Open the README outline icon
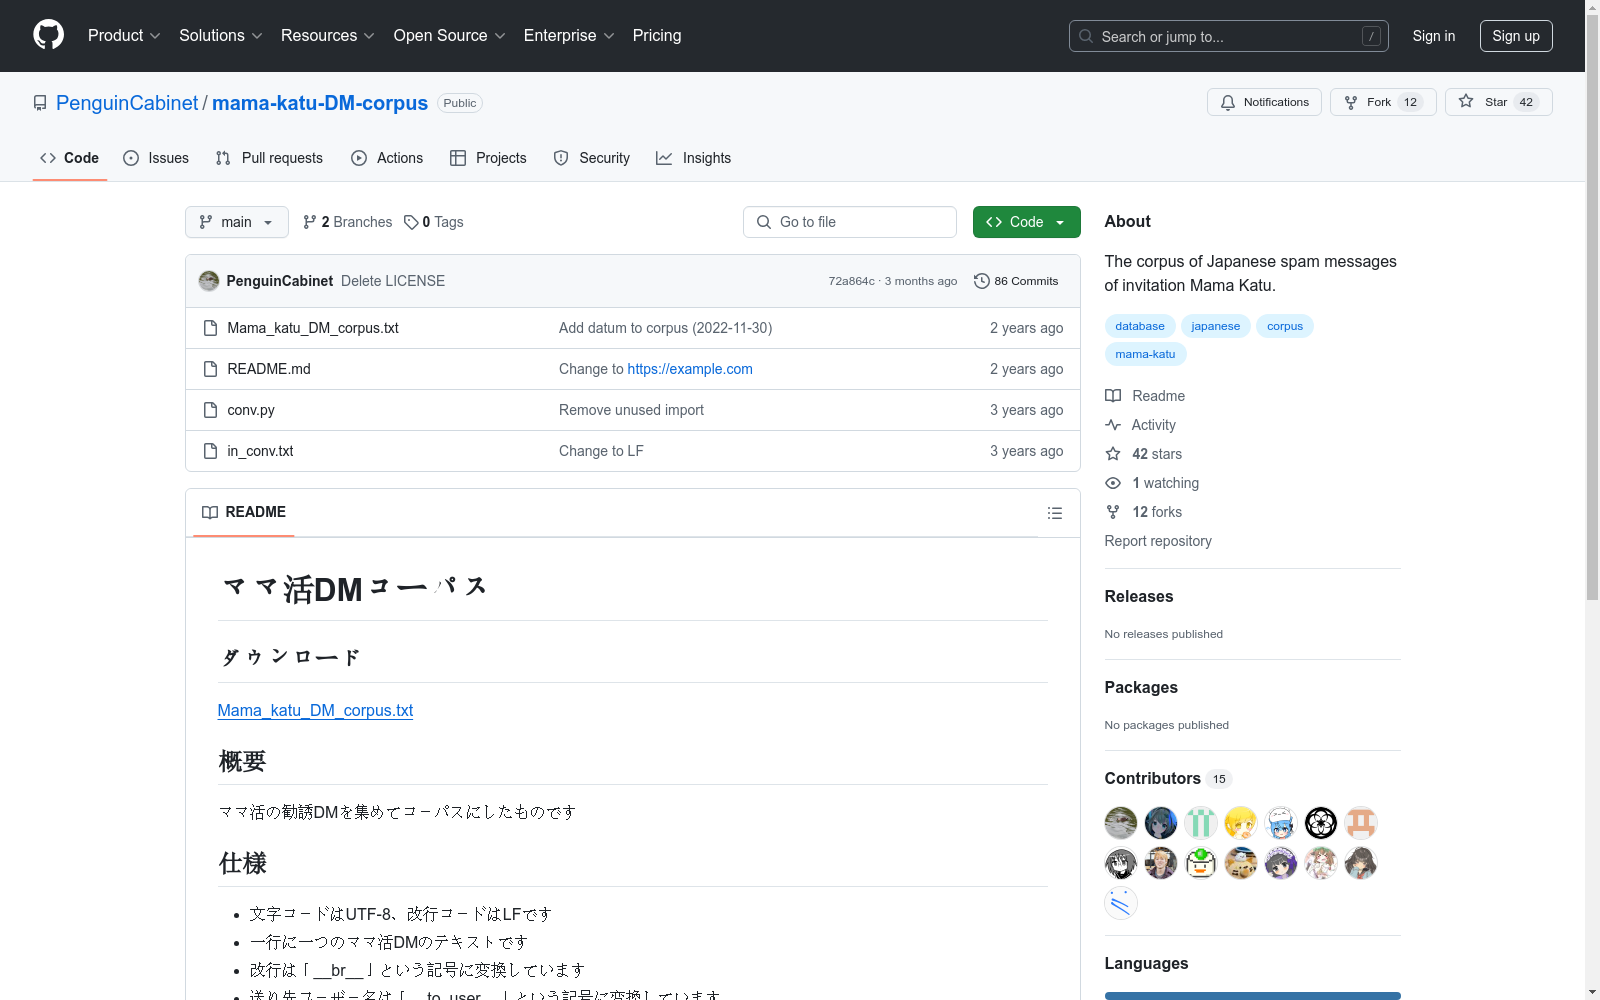The image size is (1600, 1000). (1055, 513)
